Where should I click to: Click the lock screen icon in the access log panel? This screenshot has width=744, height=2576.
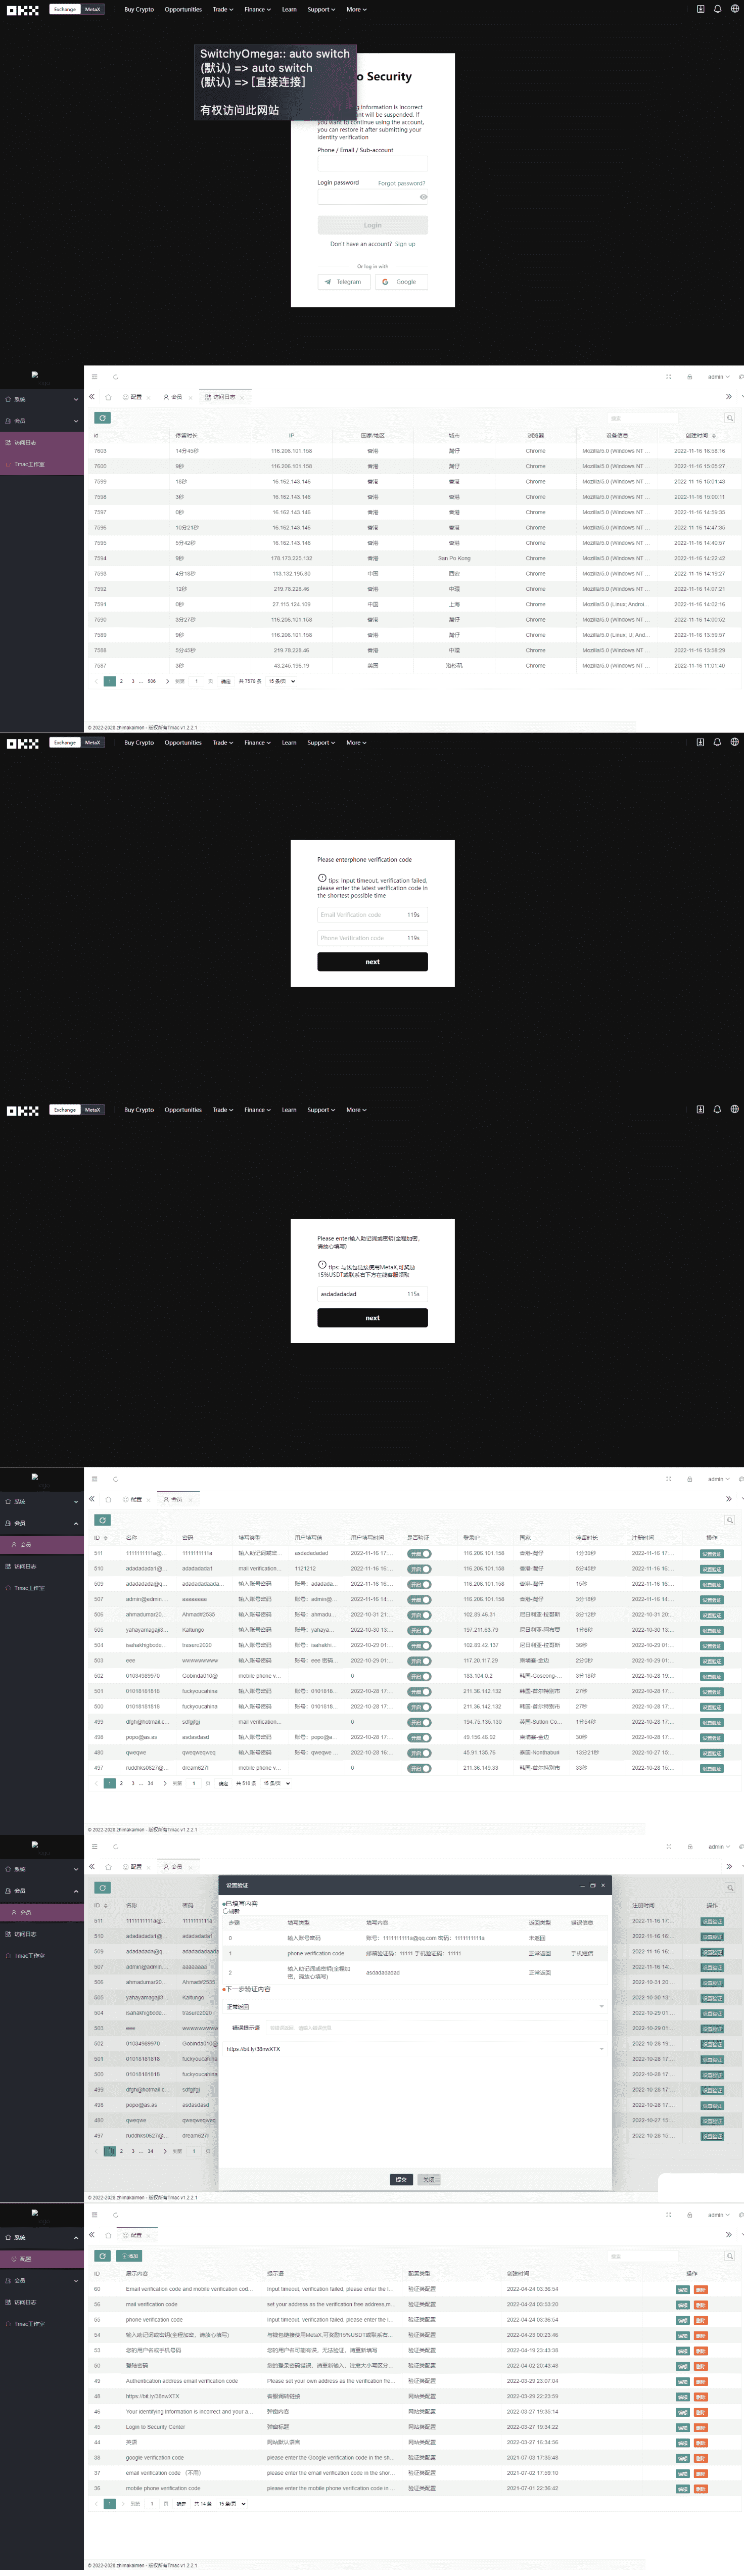(689, 377)
